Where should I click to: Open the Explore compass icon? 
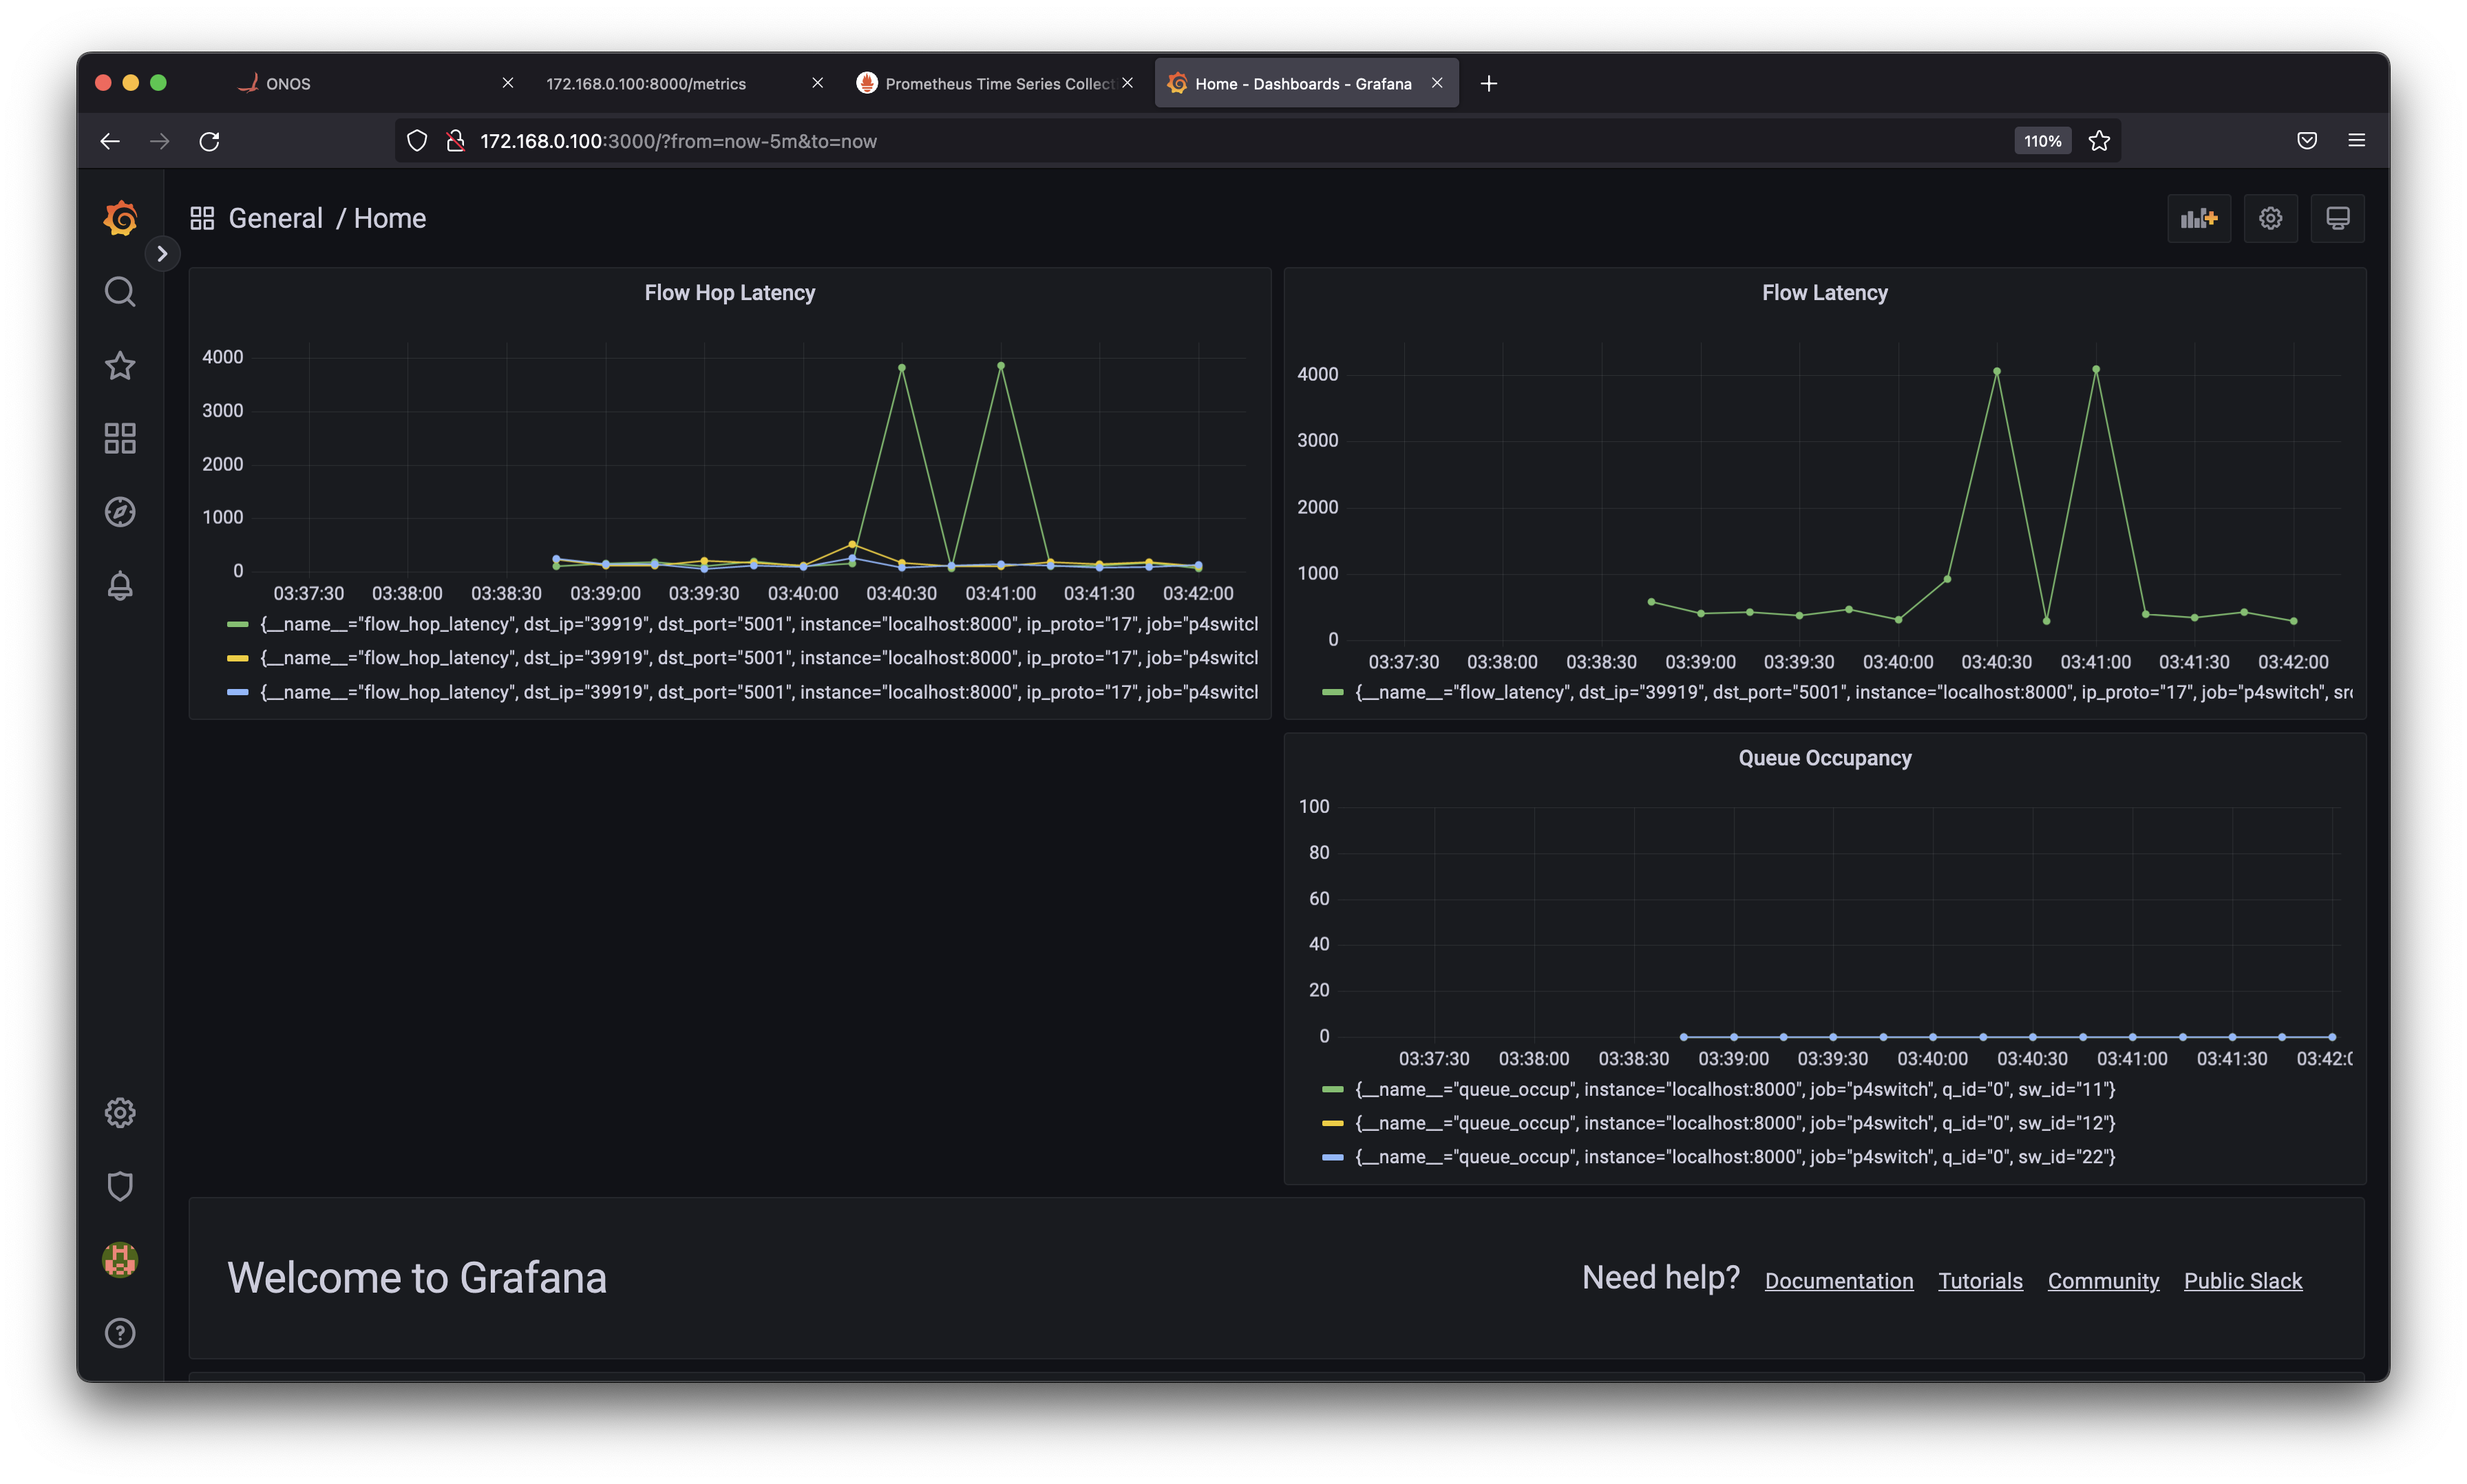pos(120,512)
